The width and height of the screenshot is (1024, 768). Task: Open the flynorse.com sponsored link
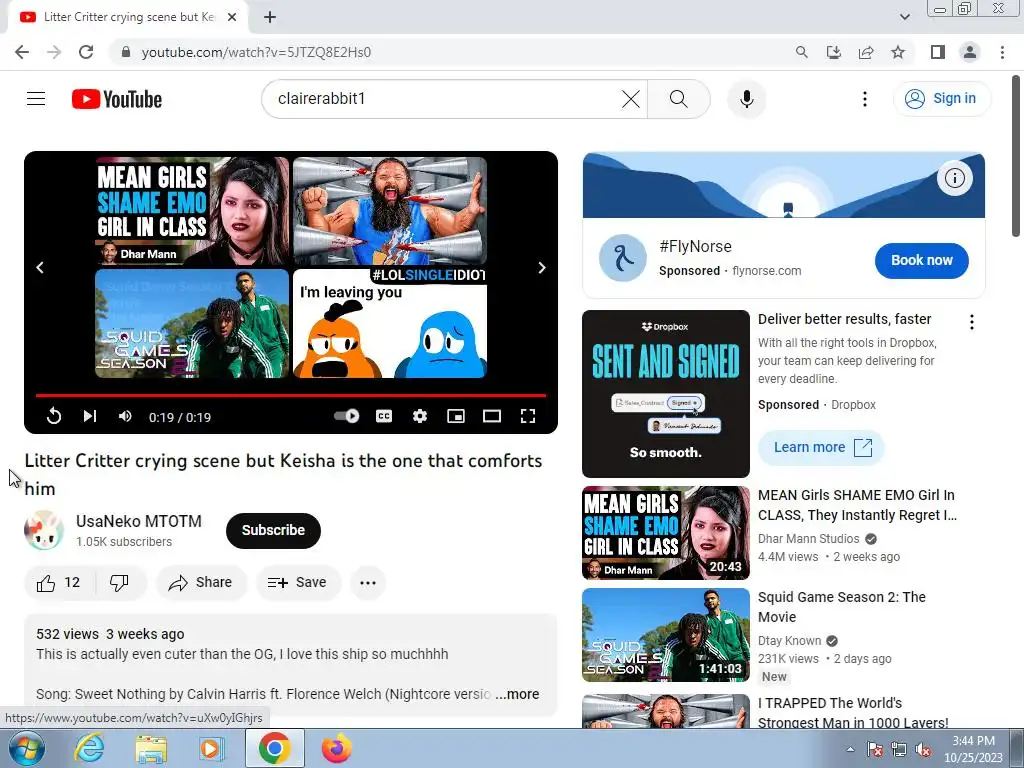tap(766, 270)
